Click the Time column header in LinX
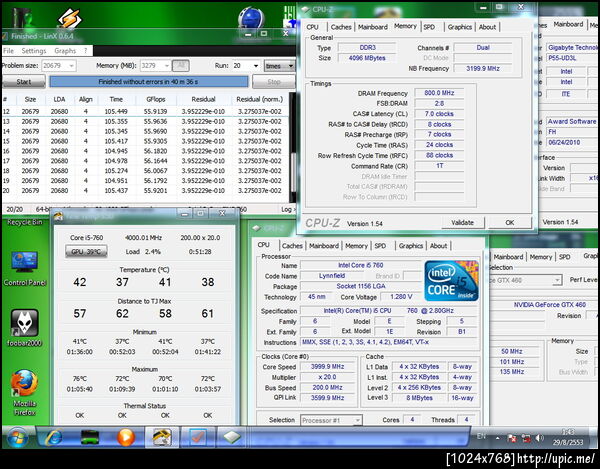 [x=116, y=99]
